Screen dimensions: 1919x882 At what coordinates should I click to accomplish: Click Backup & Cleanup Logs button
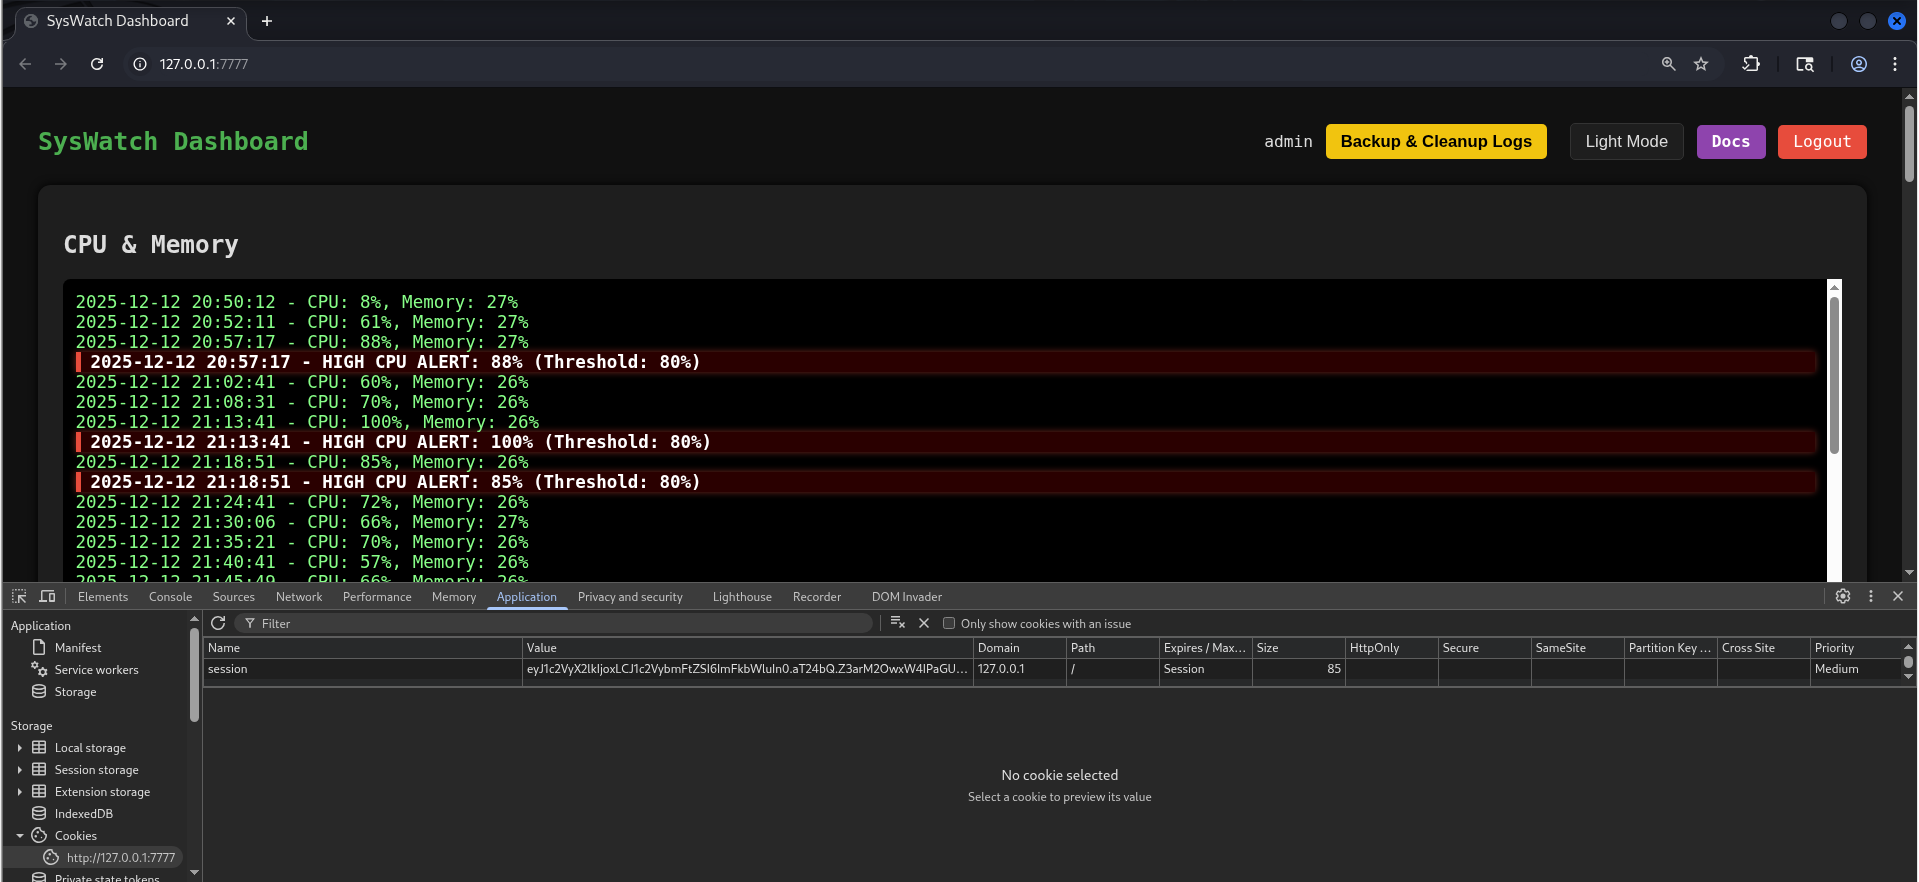click(1436, 142)
